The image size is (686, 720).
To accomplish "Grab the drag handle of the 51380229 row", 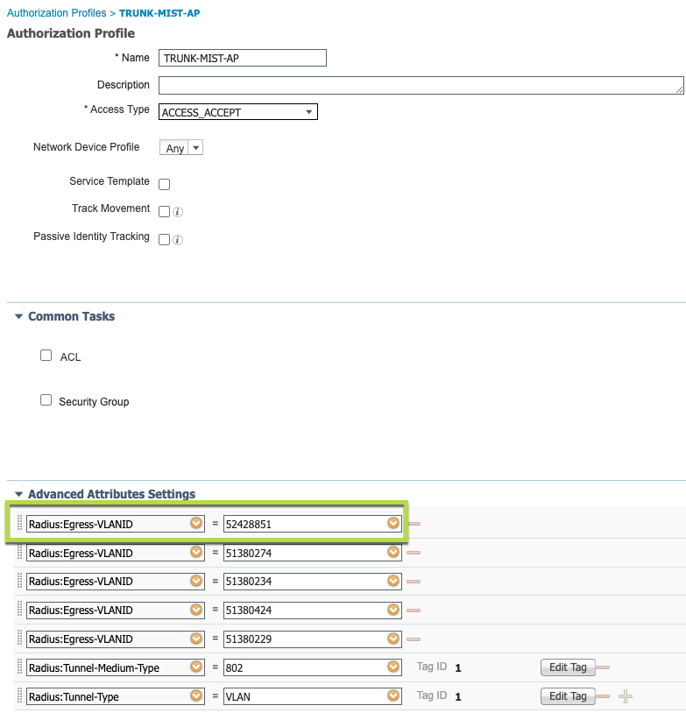I will click(20, 638).
